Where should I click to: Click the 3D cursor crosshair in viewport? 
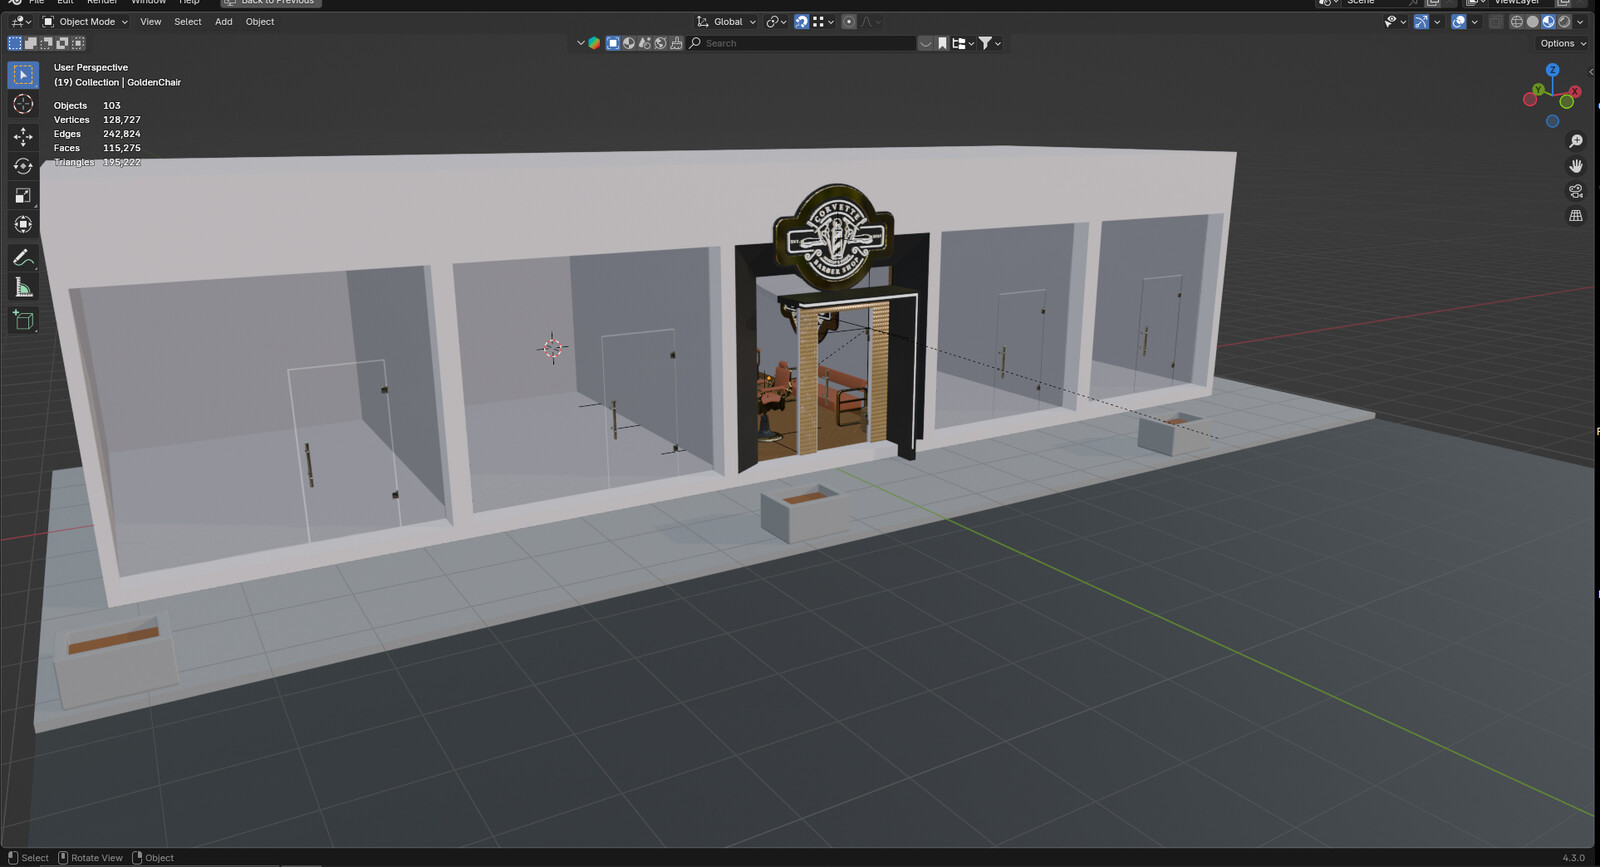(553, 348)
